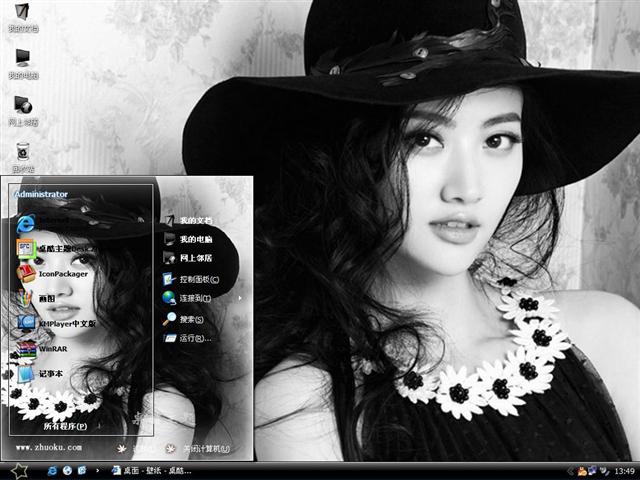The height and width of the screenshot is (480, 640).
Task: Click the Show Desktop Quick Launch icon
Action: 82,471
